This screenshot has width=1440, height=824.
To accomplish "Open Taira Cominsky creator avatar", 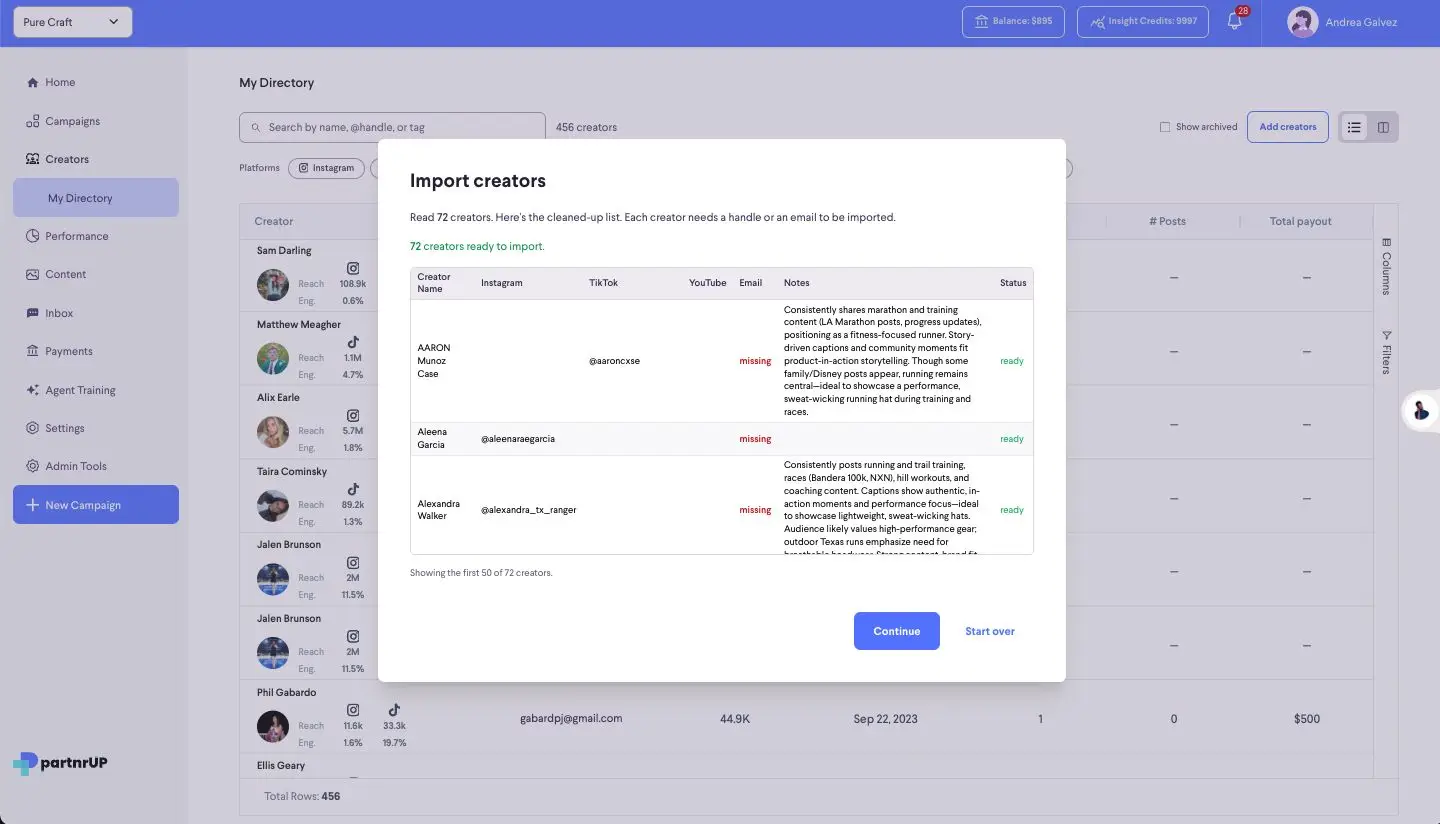I will tap(273, 506).
